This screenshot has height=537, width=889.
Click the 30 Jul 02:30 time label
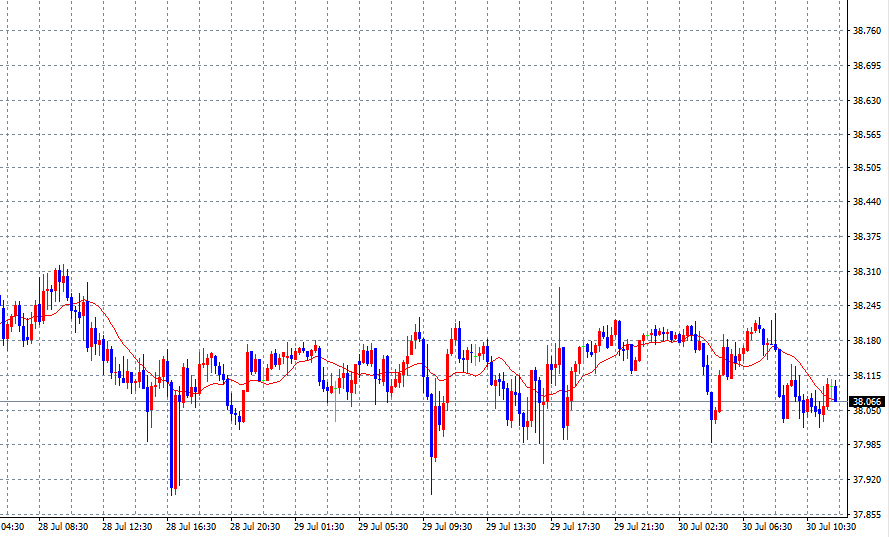(702, 526)
